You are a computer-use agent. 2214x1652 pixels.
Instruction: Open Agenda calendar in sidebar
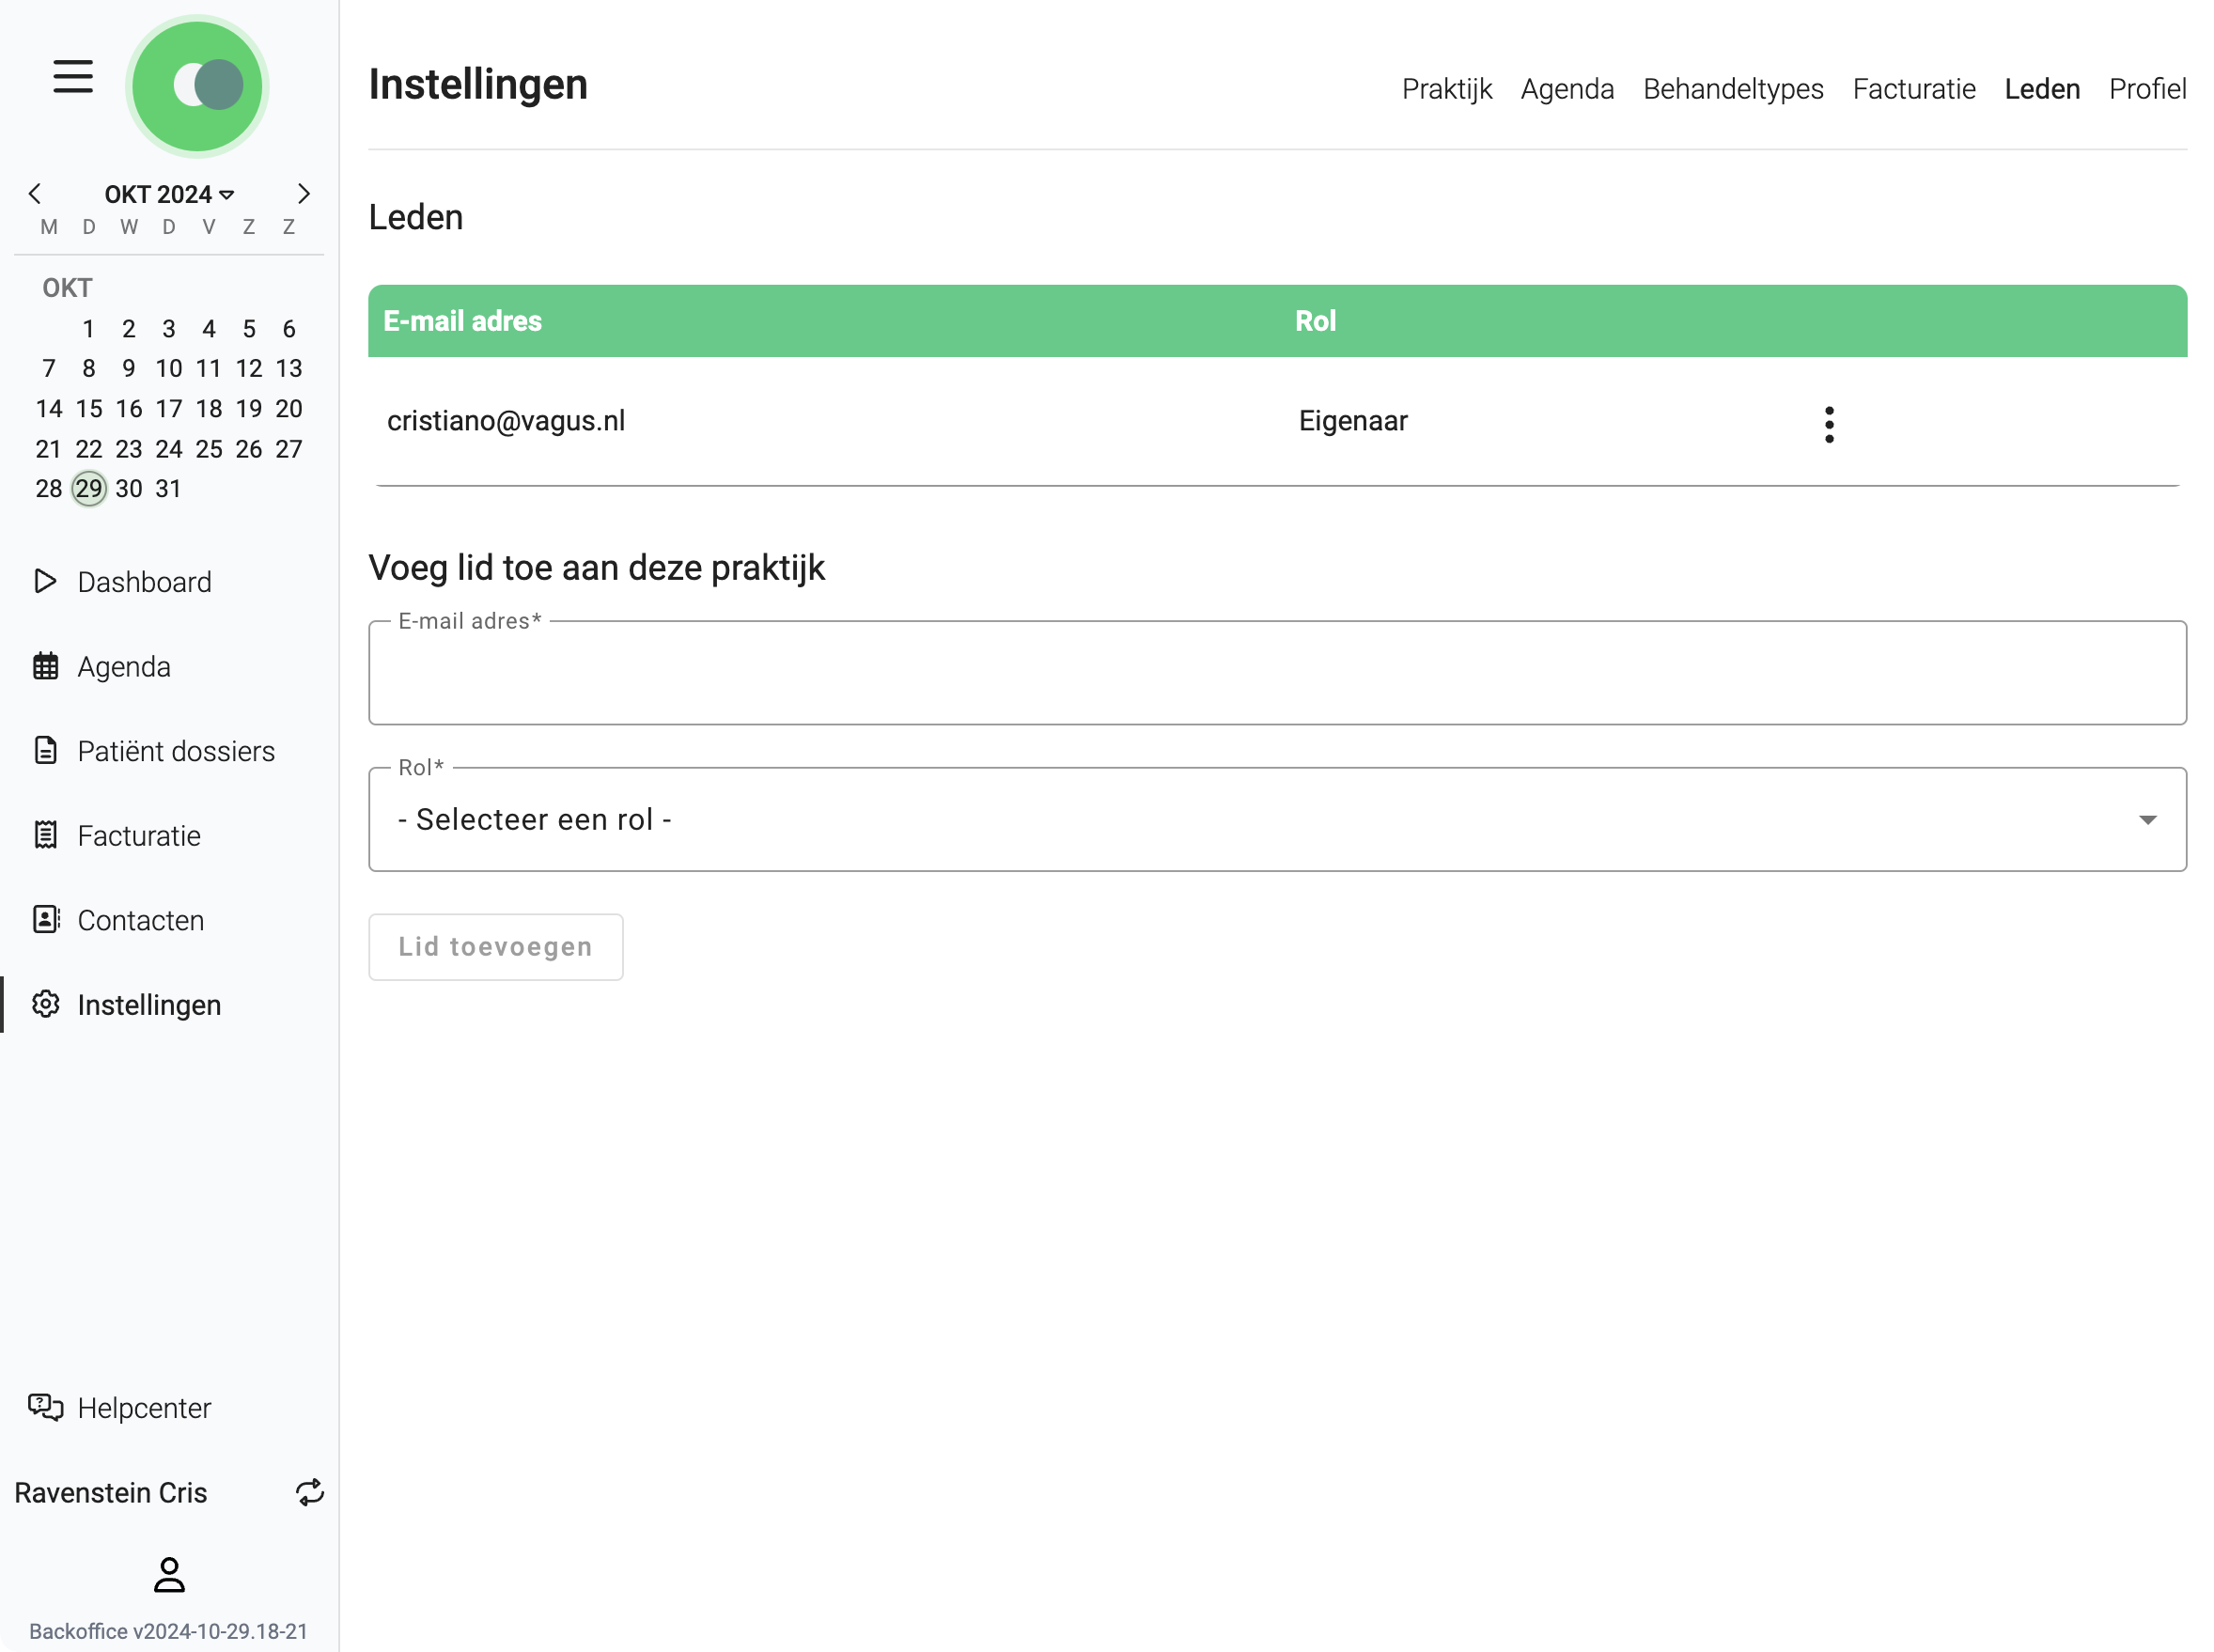tap(123, 666)
